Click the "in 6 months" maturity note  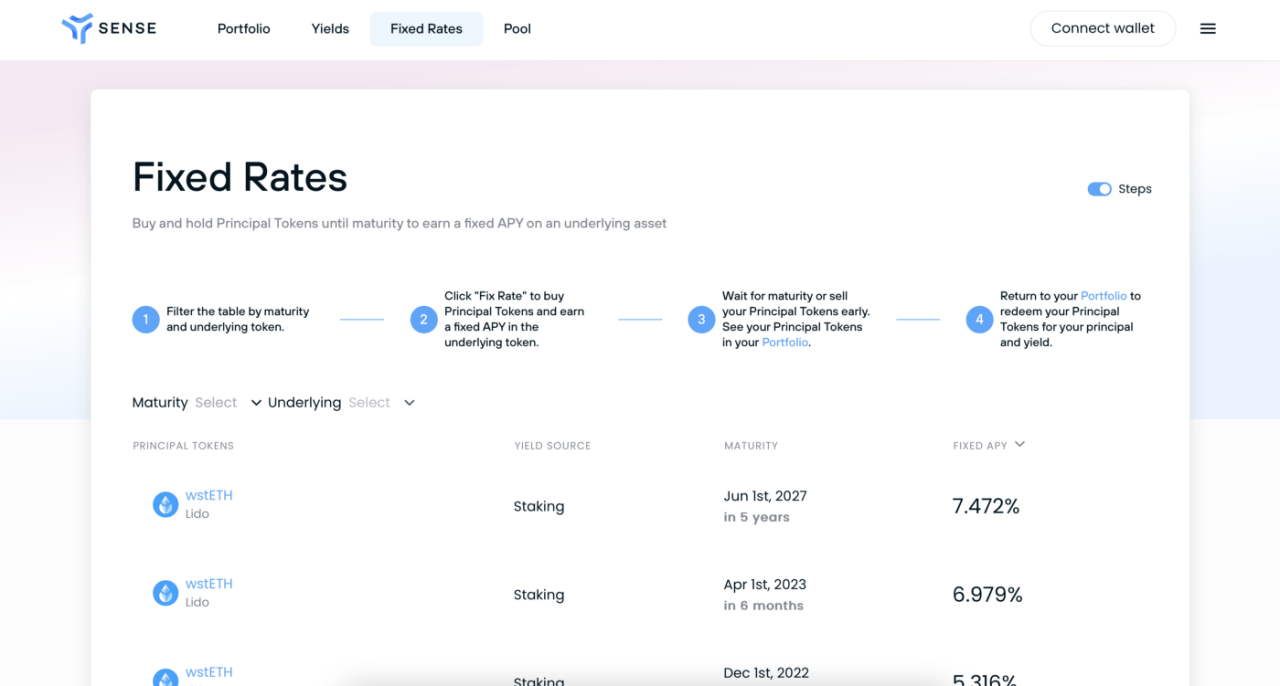coord(763,605)
